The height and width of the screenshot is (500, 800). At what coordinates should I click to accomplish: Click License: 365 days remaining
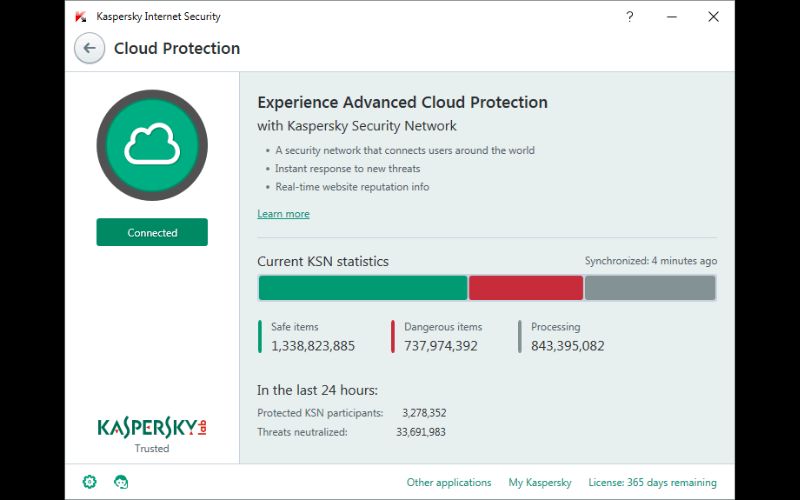pos(652,482)
